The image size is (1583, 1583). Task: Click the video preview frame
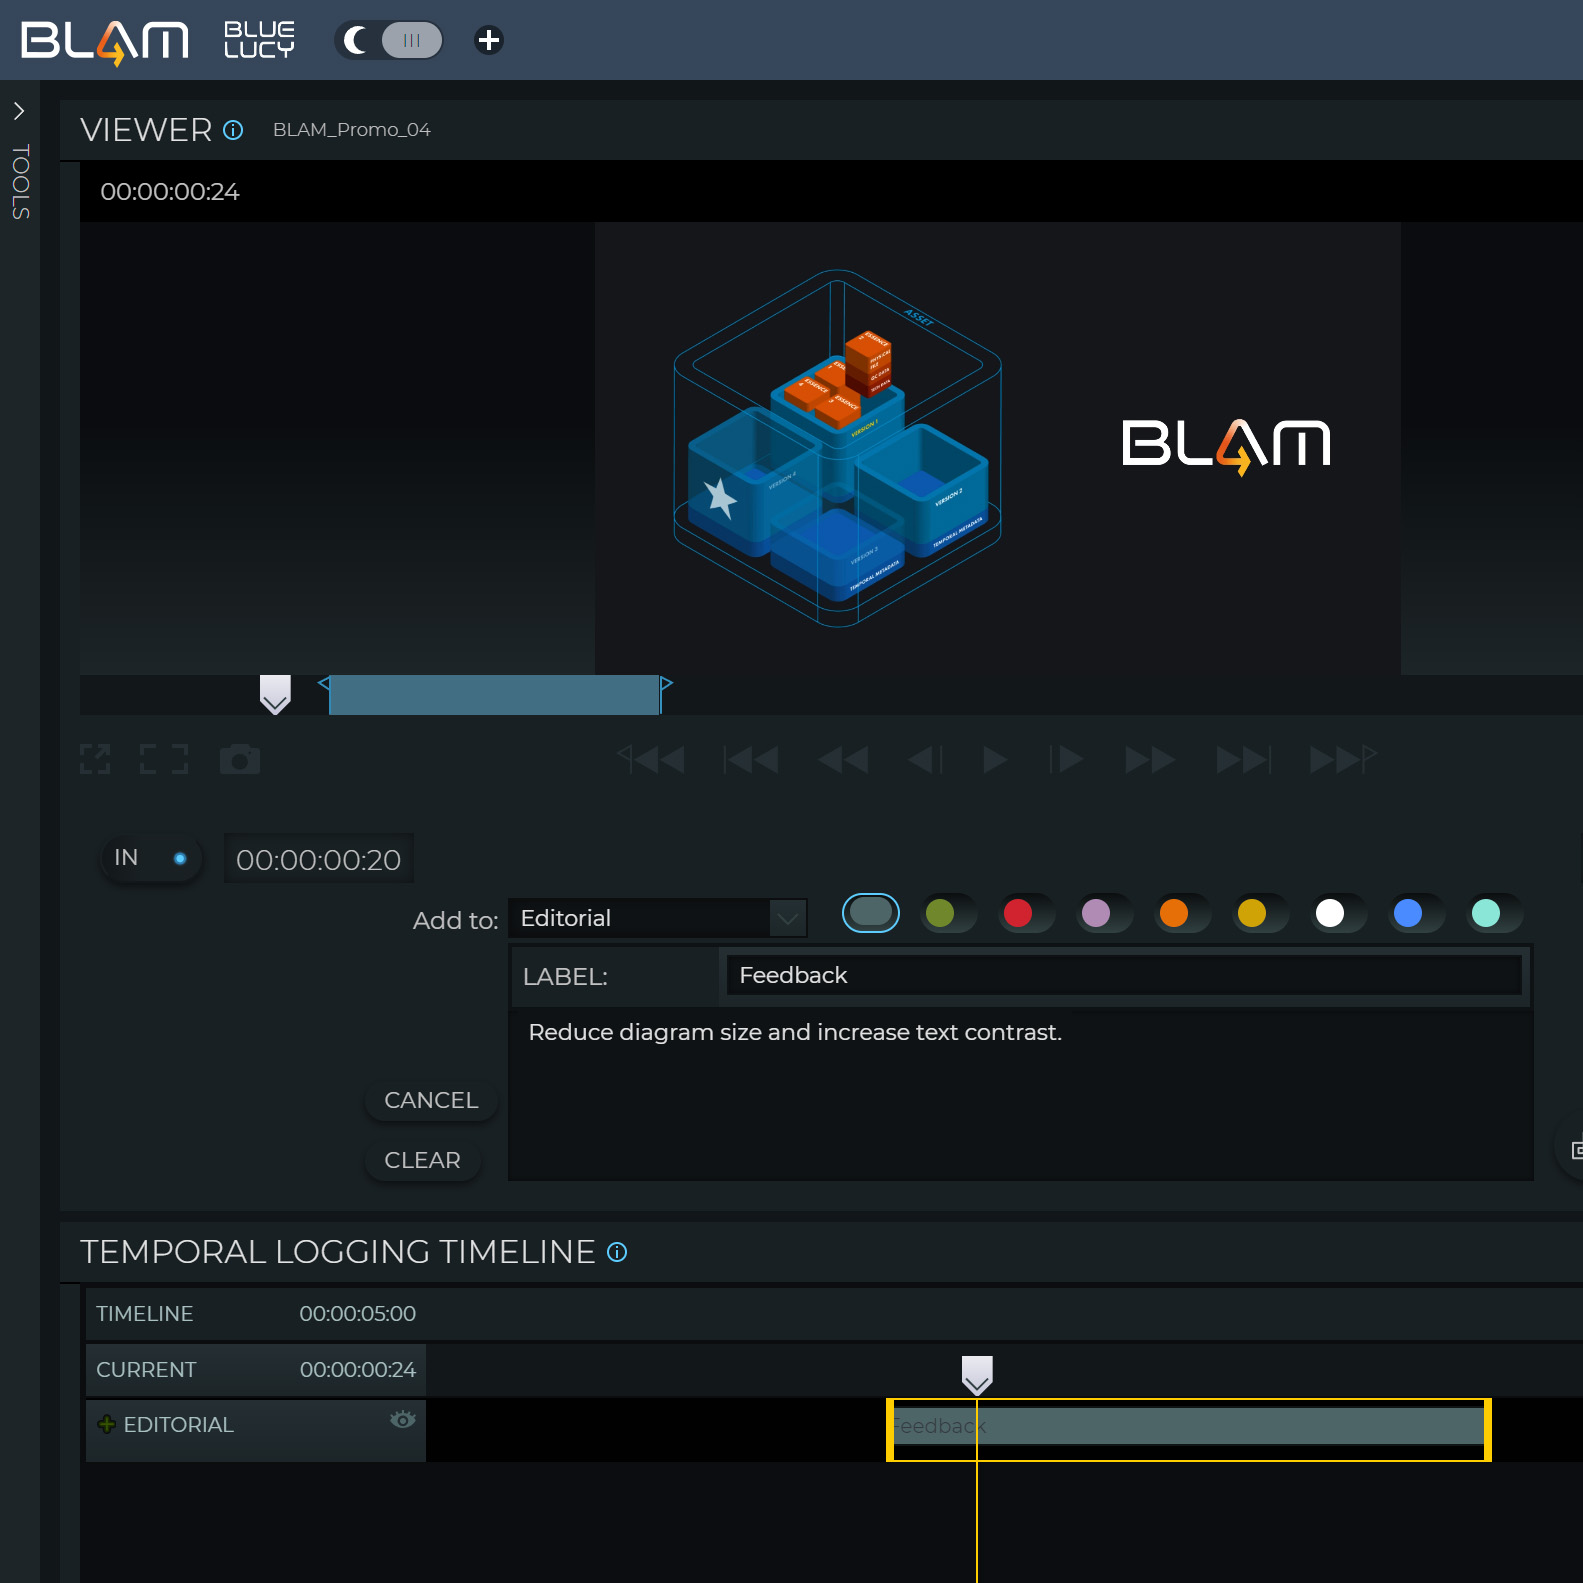click(x=997, y=448)
